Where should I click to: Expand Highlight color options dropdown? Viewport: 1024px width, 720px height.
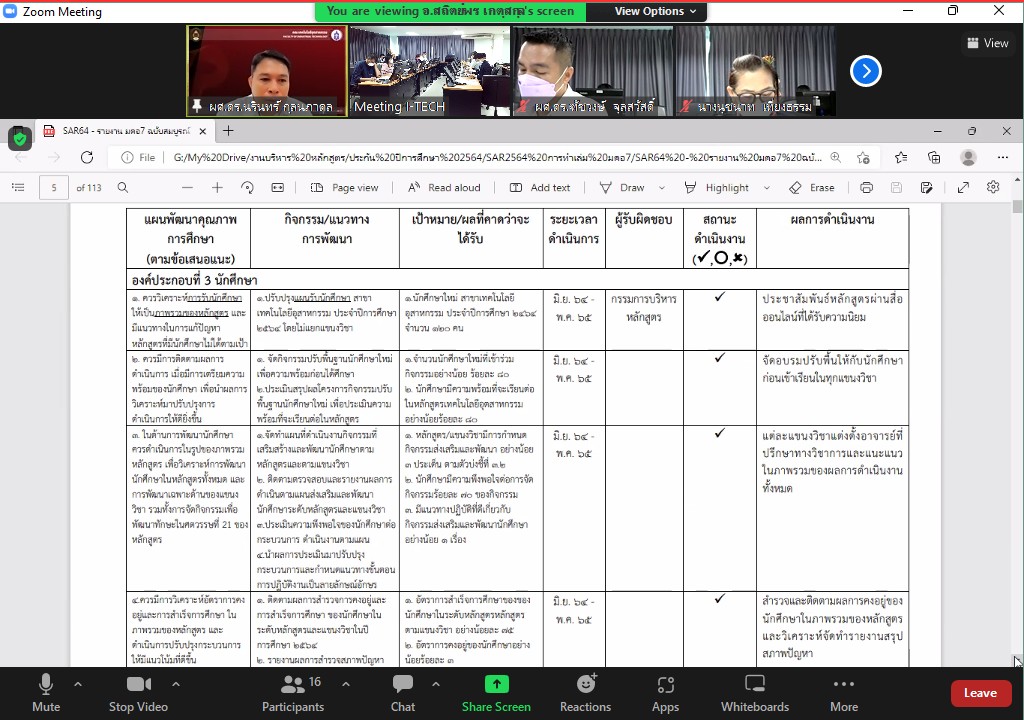pyautogui.click(x=767, y=188)
